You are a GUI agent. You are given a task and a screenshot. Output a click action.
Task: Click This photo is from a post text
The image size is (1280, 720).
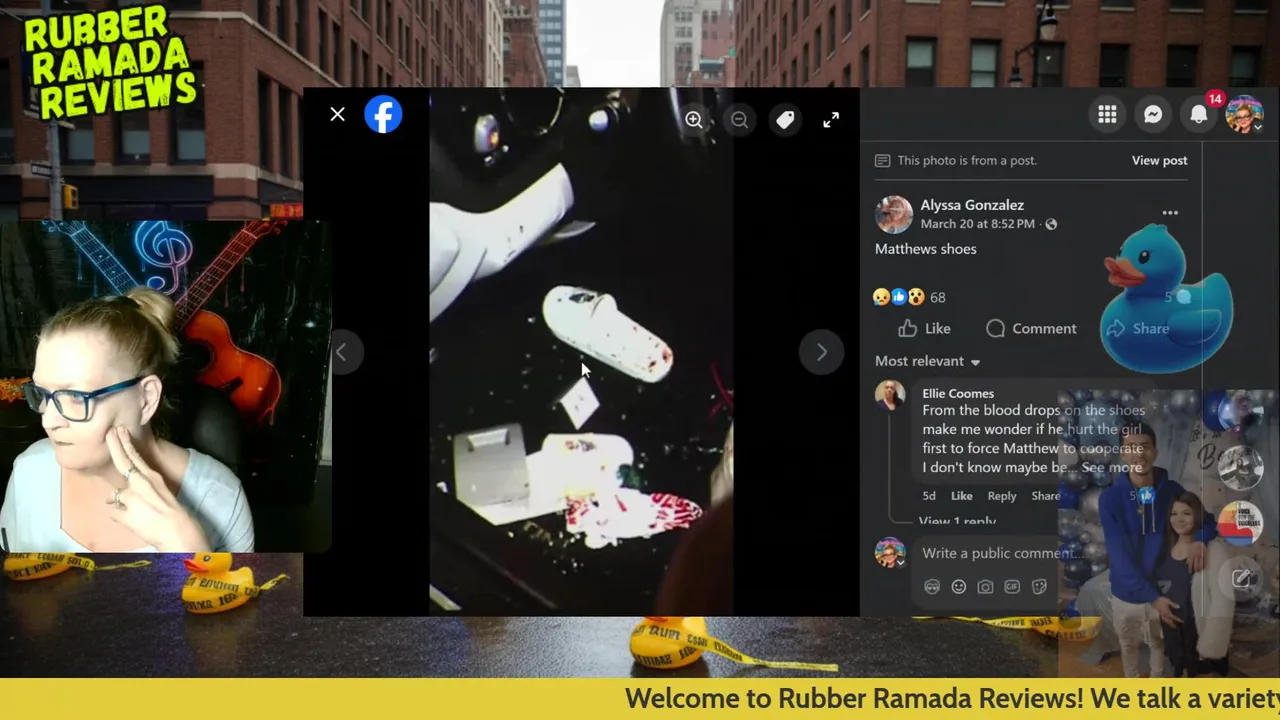966,160
